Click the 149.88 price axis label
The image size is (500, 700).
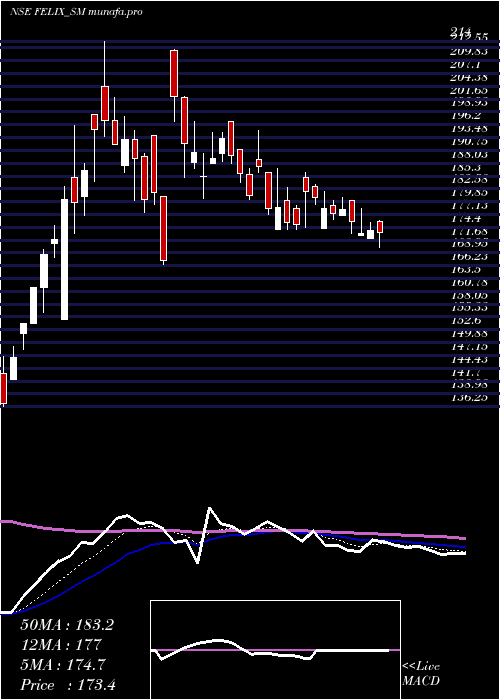[x=468, y=334]
